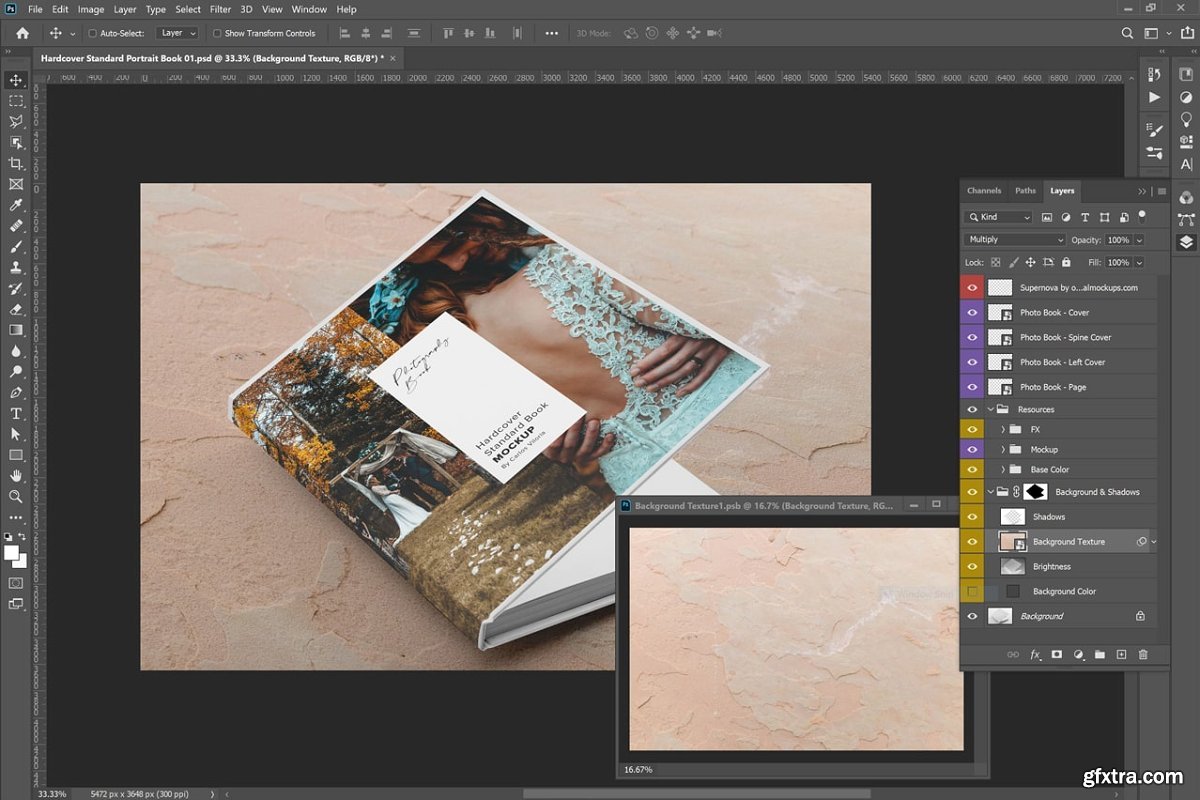Pick the Horizontal Type tool

pyautogui.click(x=16, y=413)
